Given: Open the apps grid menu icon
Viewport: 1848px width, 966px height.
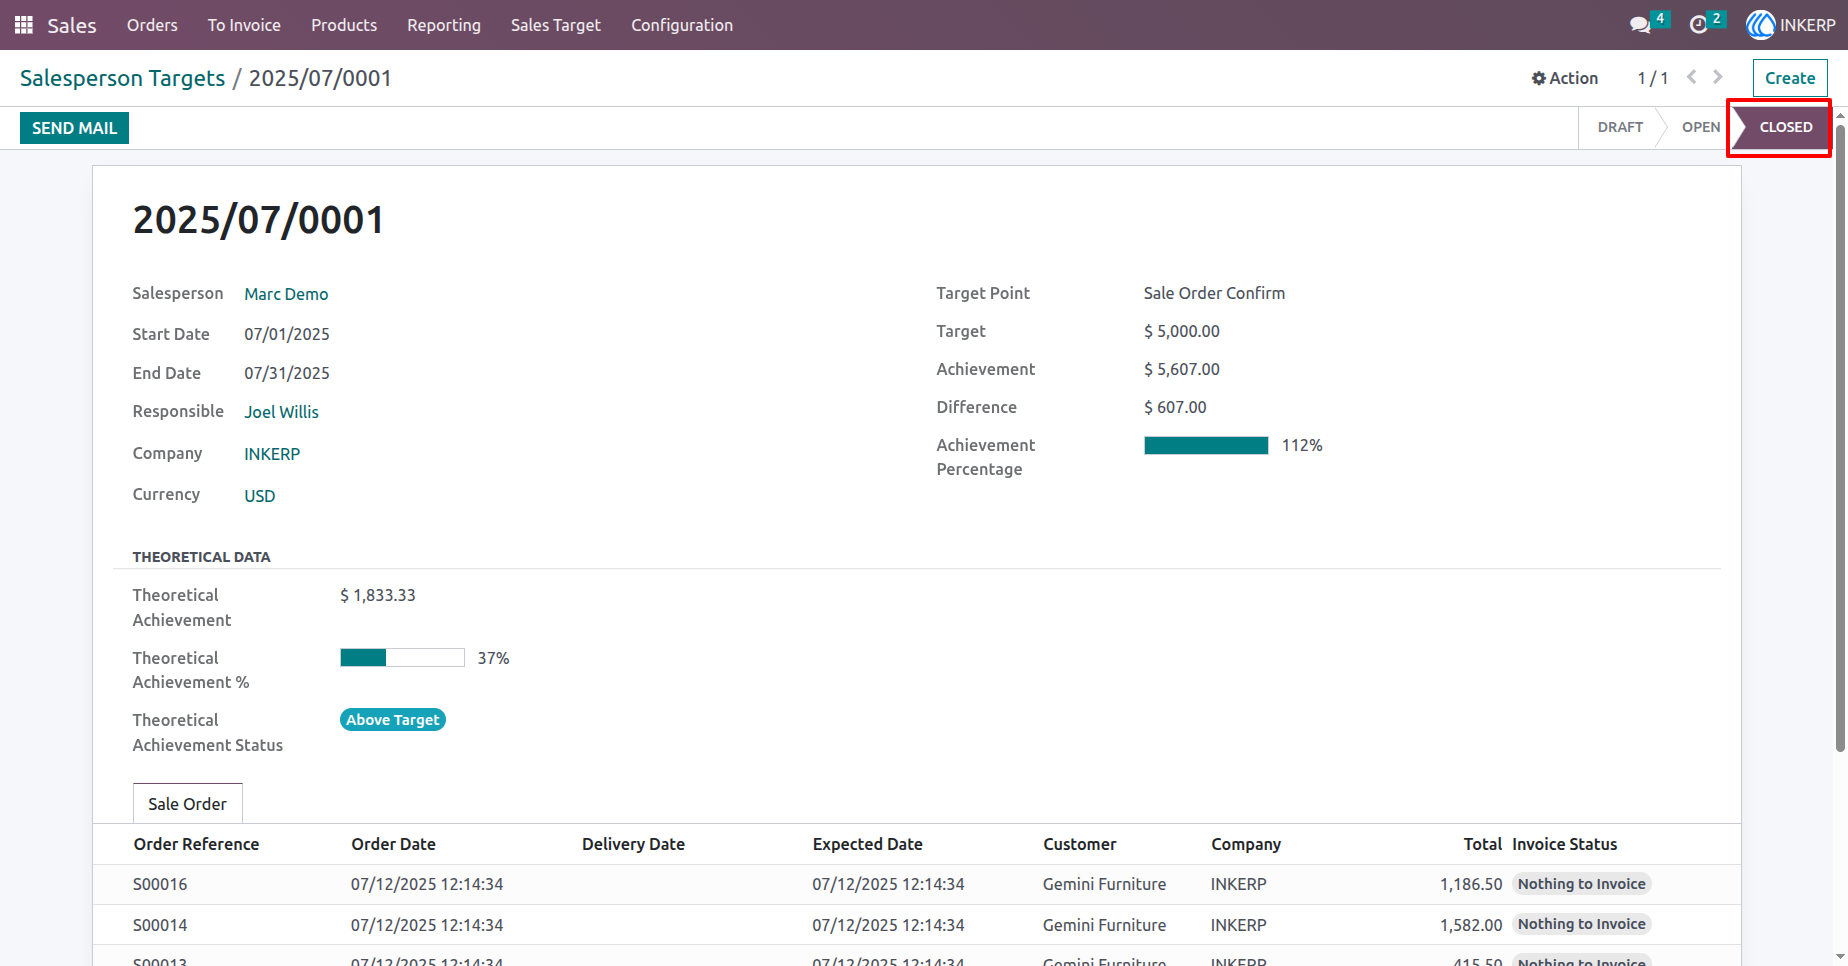Looking at the screenshot, I should pyautogui.click(x=24, y=25).
